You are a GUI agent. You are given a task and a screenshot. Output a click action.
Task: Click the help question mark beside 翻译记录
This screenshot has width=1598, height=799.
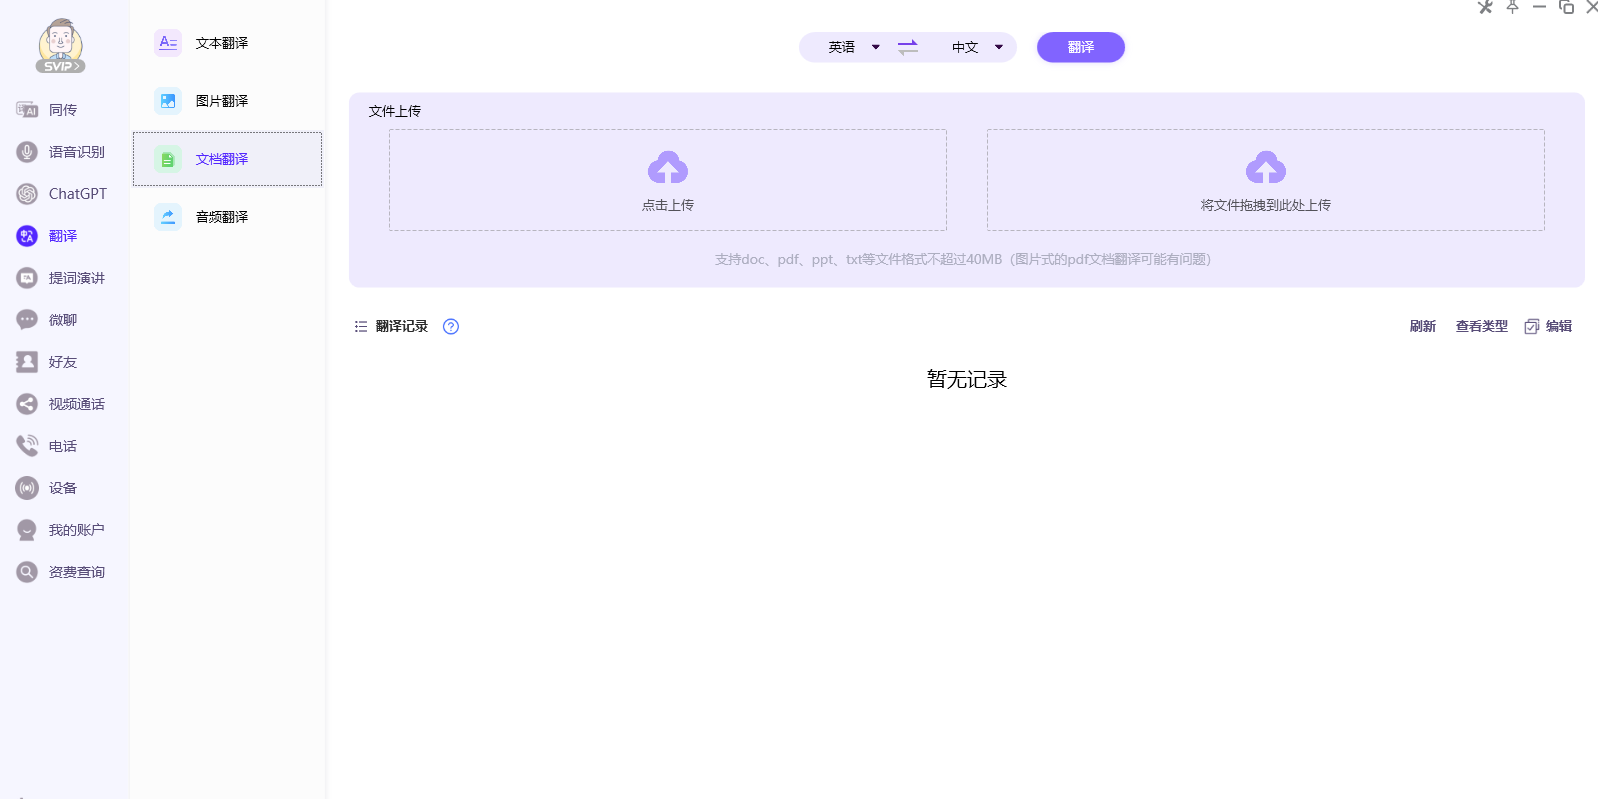(451, 326)
